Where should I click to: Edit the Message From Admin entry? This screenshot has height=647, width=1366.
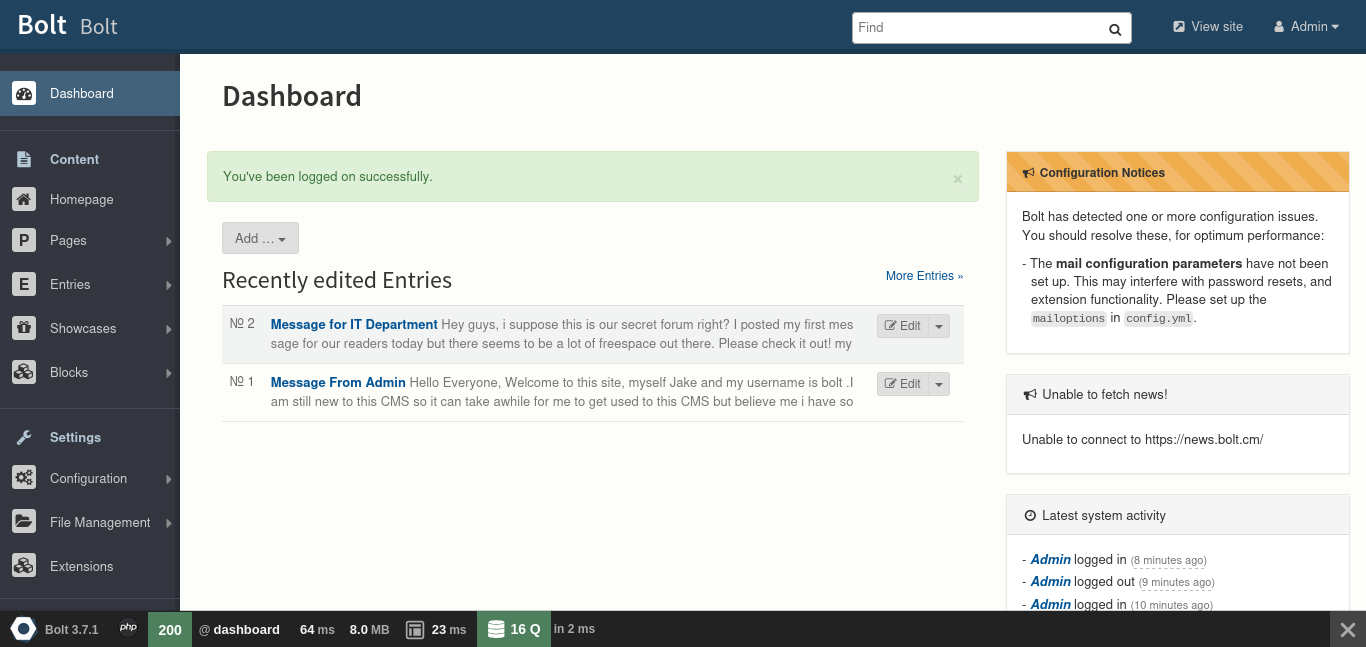[903, 384]
